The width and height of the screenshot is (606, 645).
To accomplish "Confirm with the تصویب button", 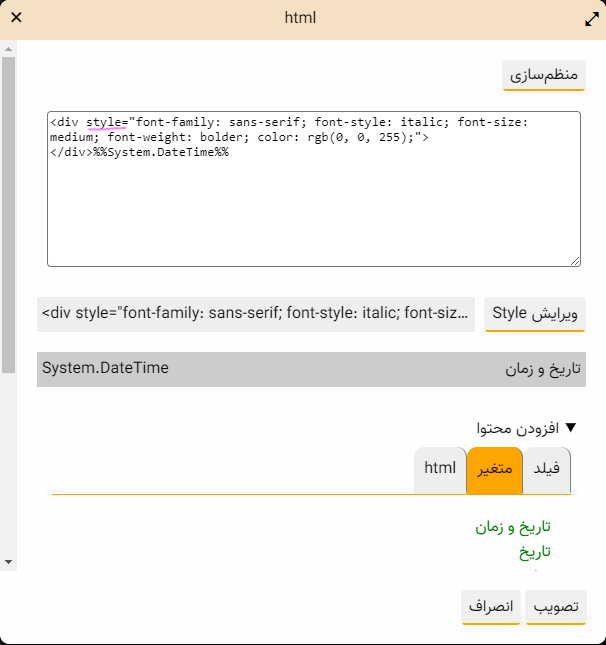I will click(x=555, y=607).
